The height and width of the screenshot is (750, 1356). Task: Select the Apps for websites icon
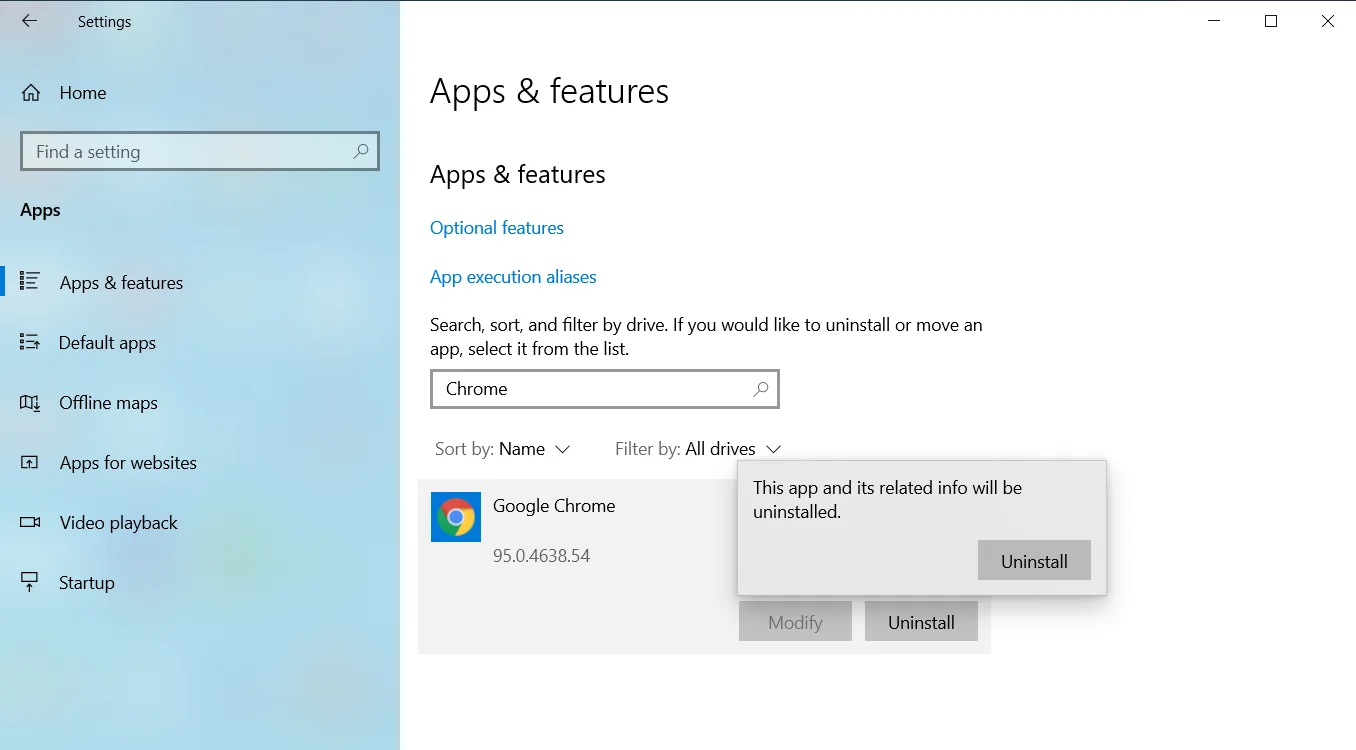click(x=29, y=462)
